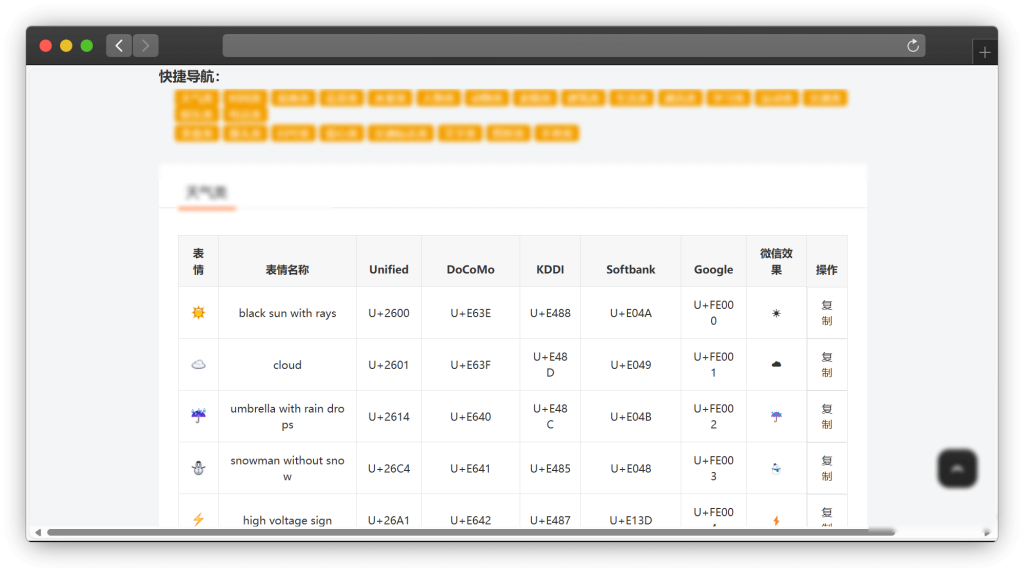Copy the black sun with rays emoji via 复制

pyautogui.click(x=826, y=313)
